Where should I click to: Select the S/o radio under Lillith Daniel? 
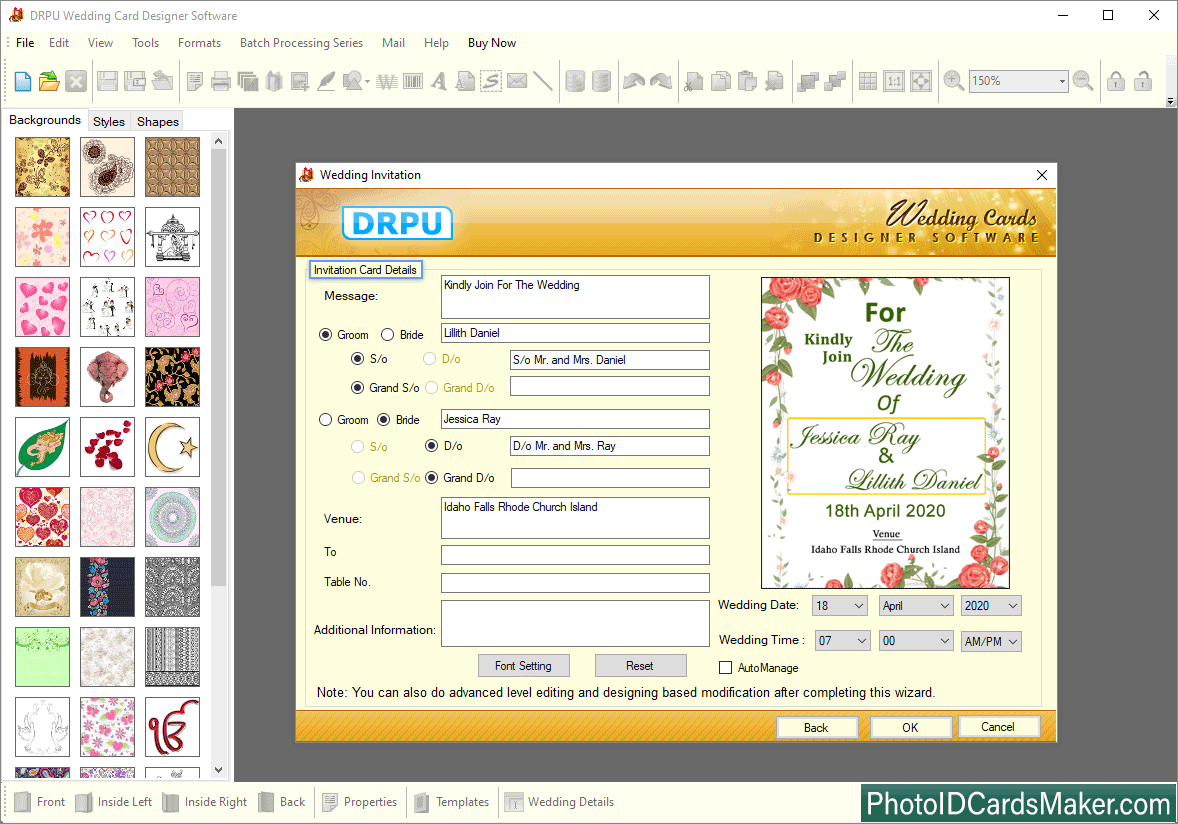(x=358, y=359)
